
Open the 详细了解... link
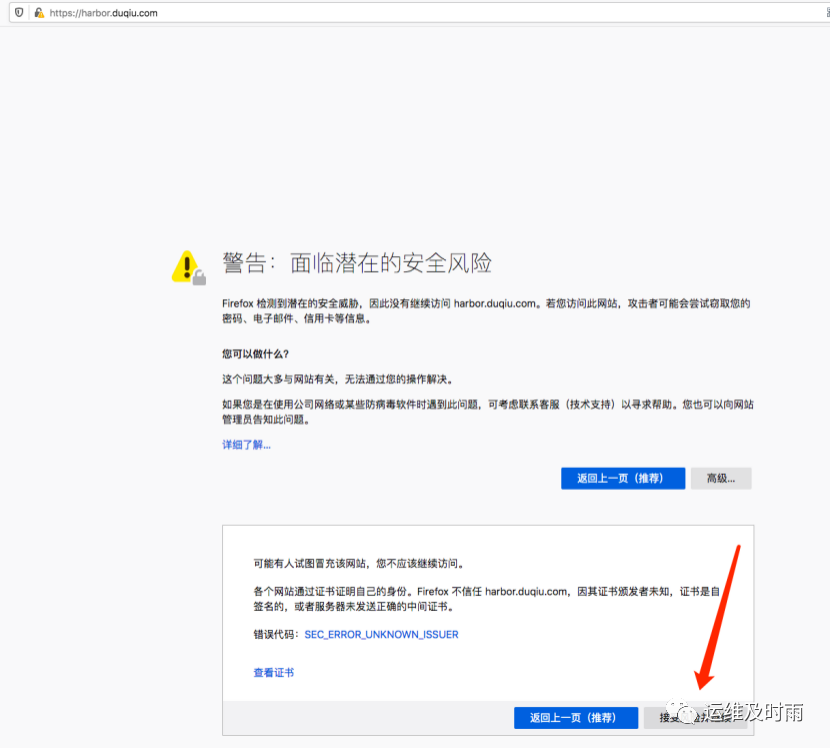point(246,445)
